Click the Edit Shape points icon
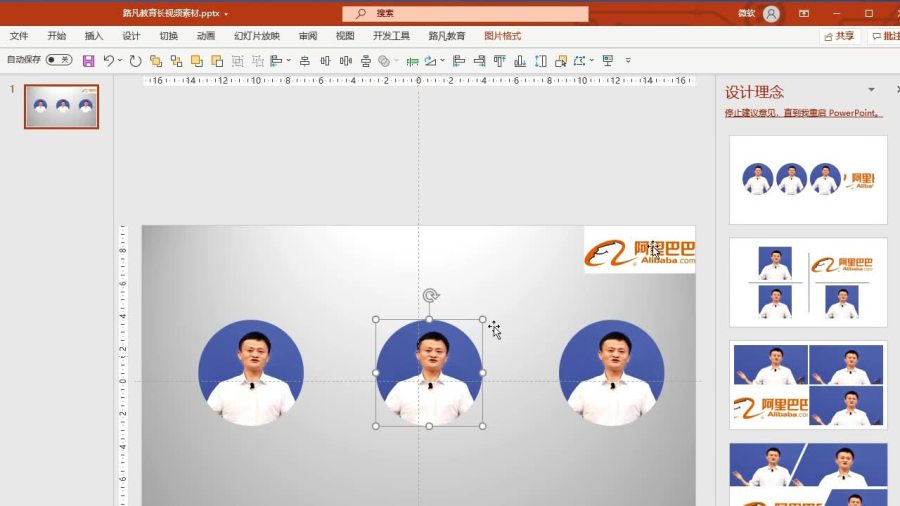 pyautogui.click(x=579, y=61)
